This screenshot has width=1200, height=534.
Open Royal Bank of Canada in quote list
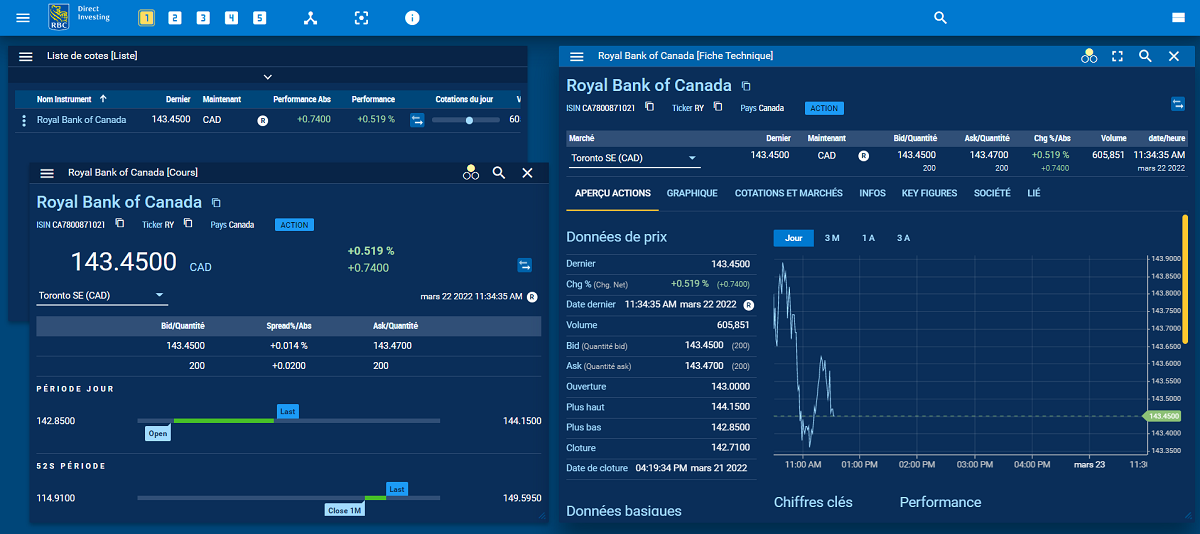82,120
